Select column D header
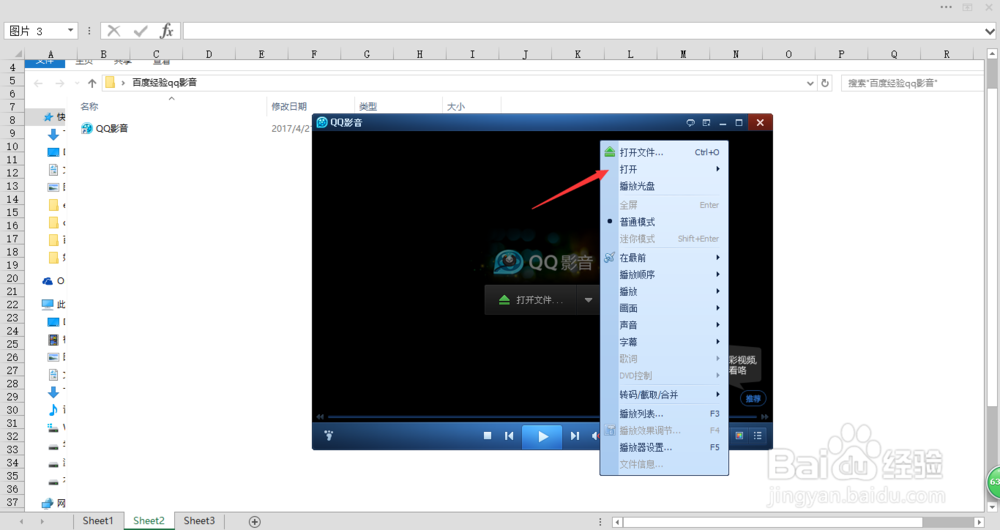 (209, 54)
